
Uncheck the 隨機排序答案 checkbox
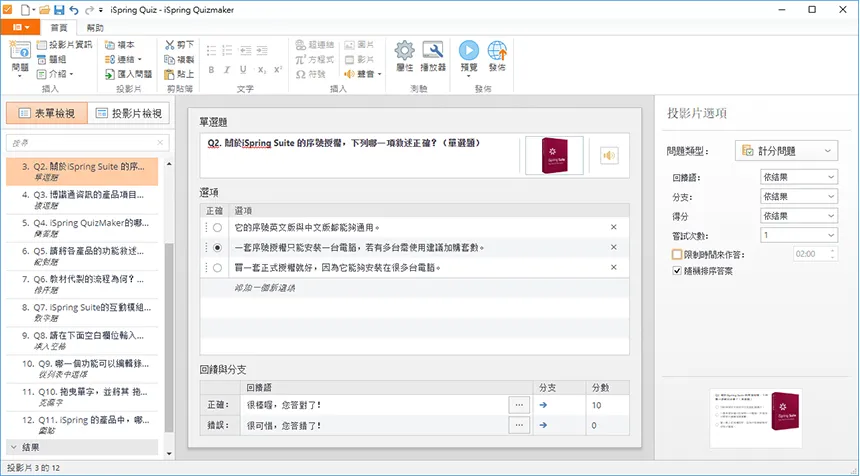tap(677, 271)
